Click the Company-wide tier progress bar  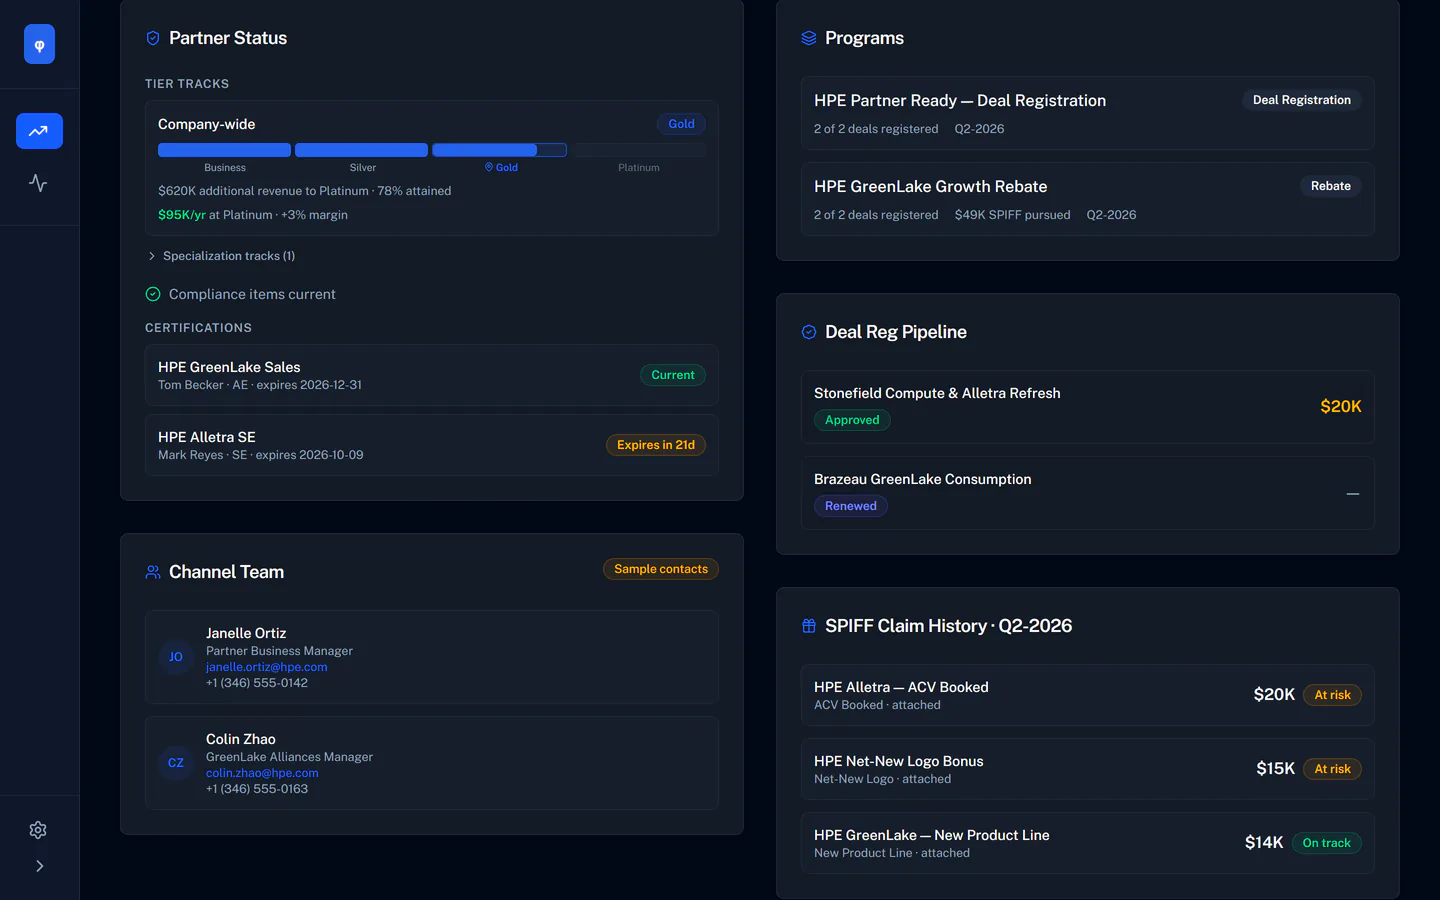432,150
